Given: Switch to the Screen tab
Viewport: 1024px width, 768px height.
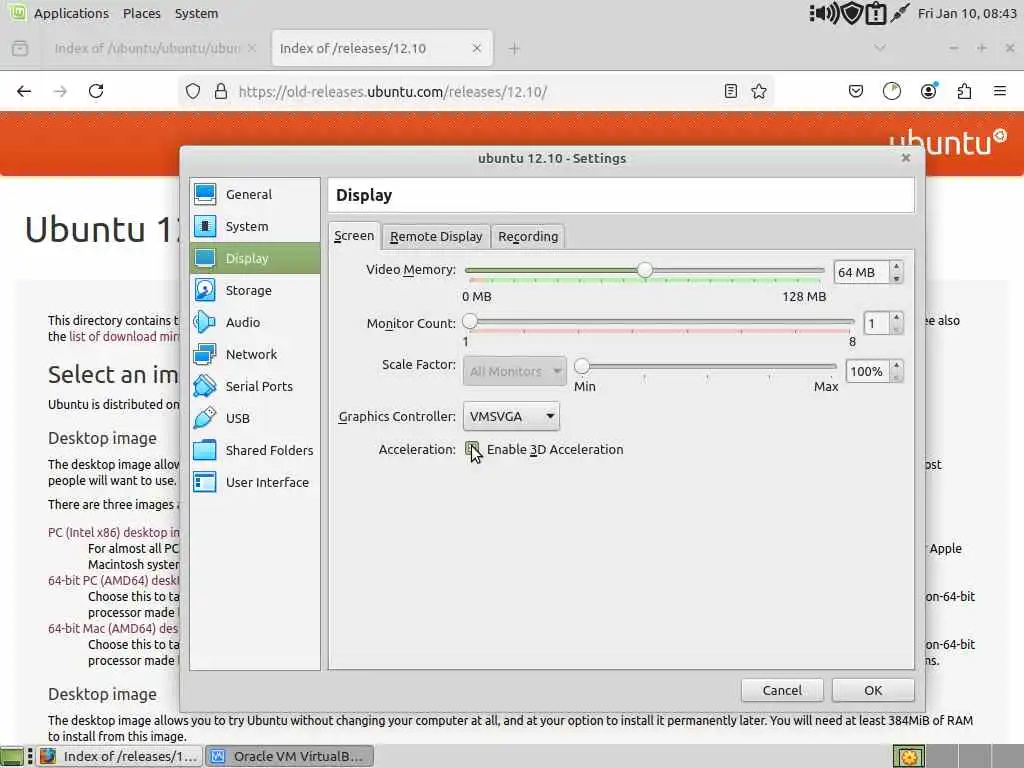Looking at the screenshot, I should click(x=354, y=236).
